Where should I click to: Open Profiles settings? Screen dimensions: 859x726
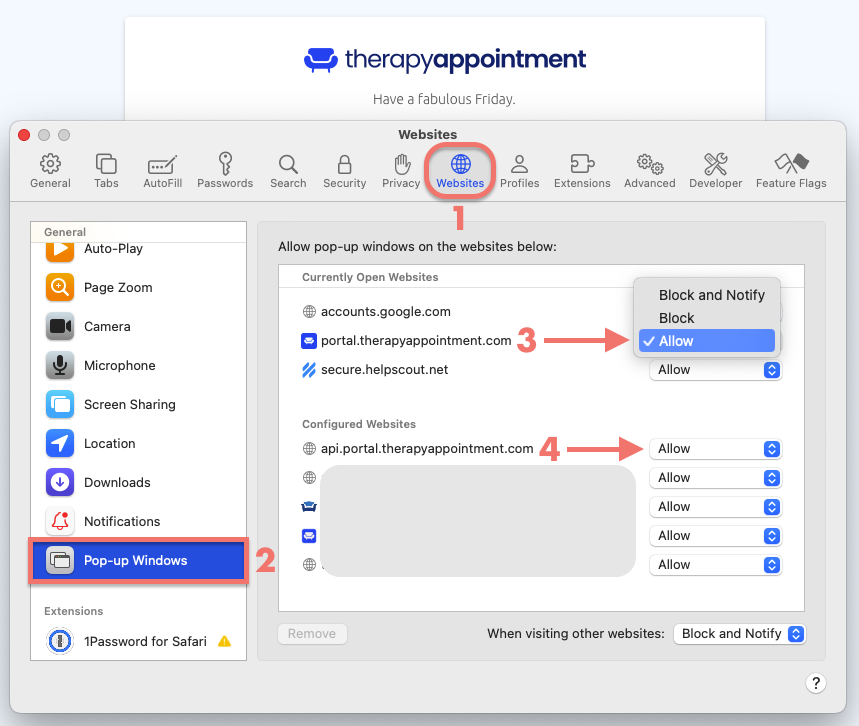(x=519, y=171)
